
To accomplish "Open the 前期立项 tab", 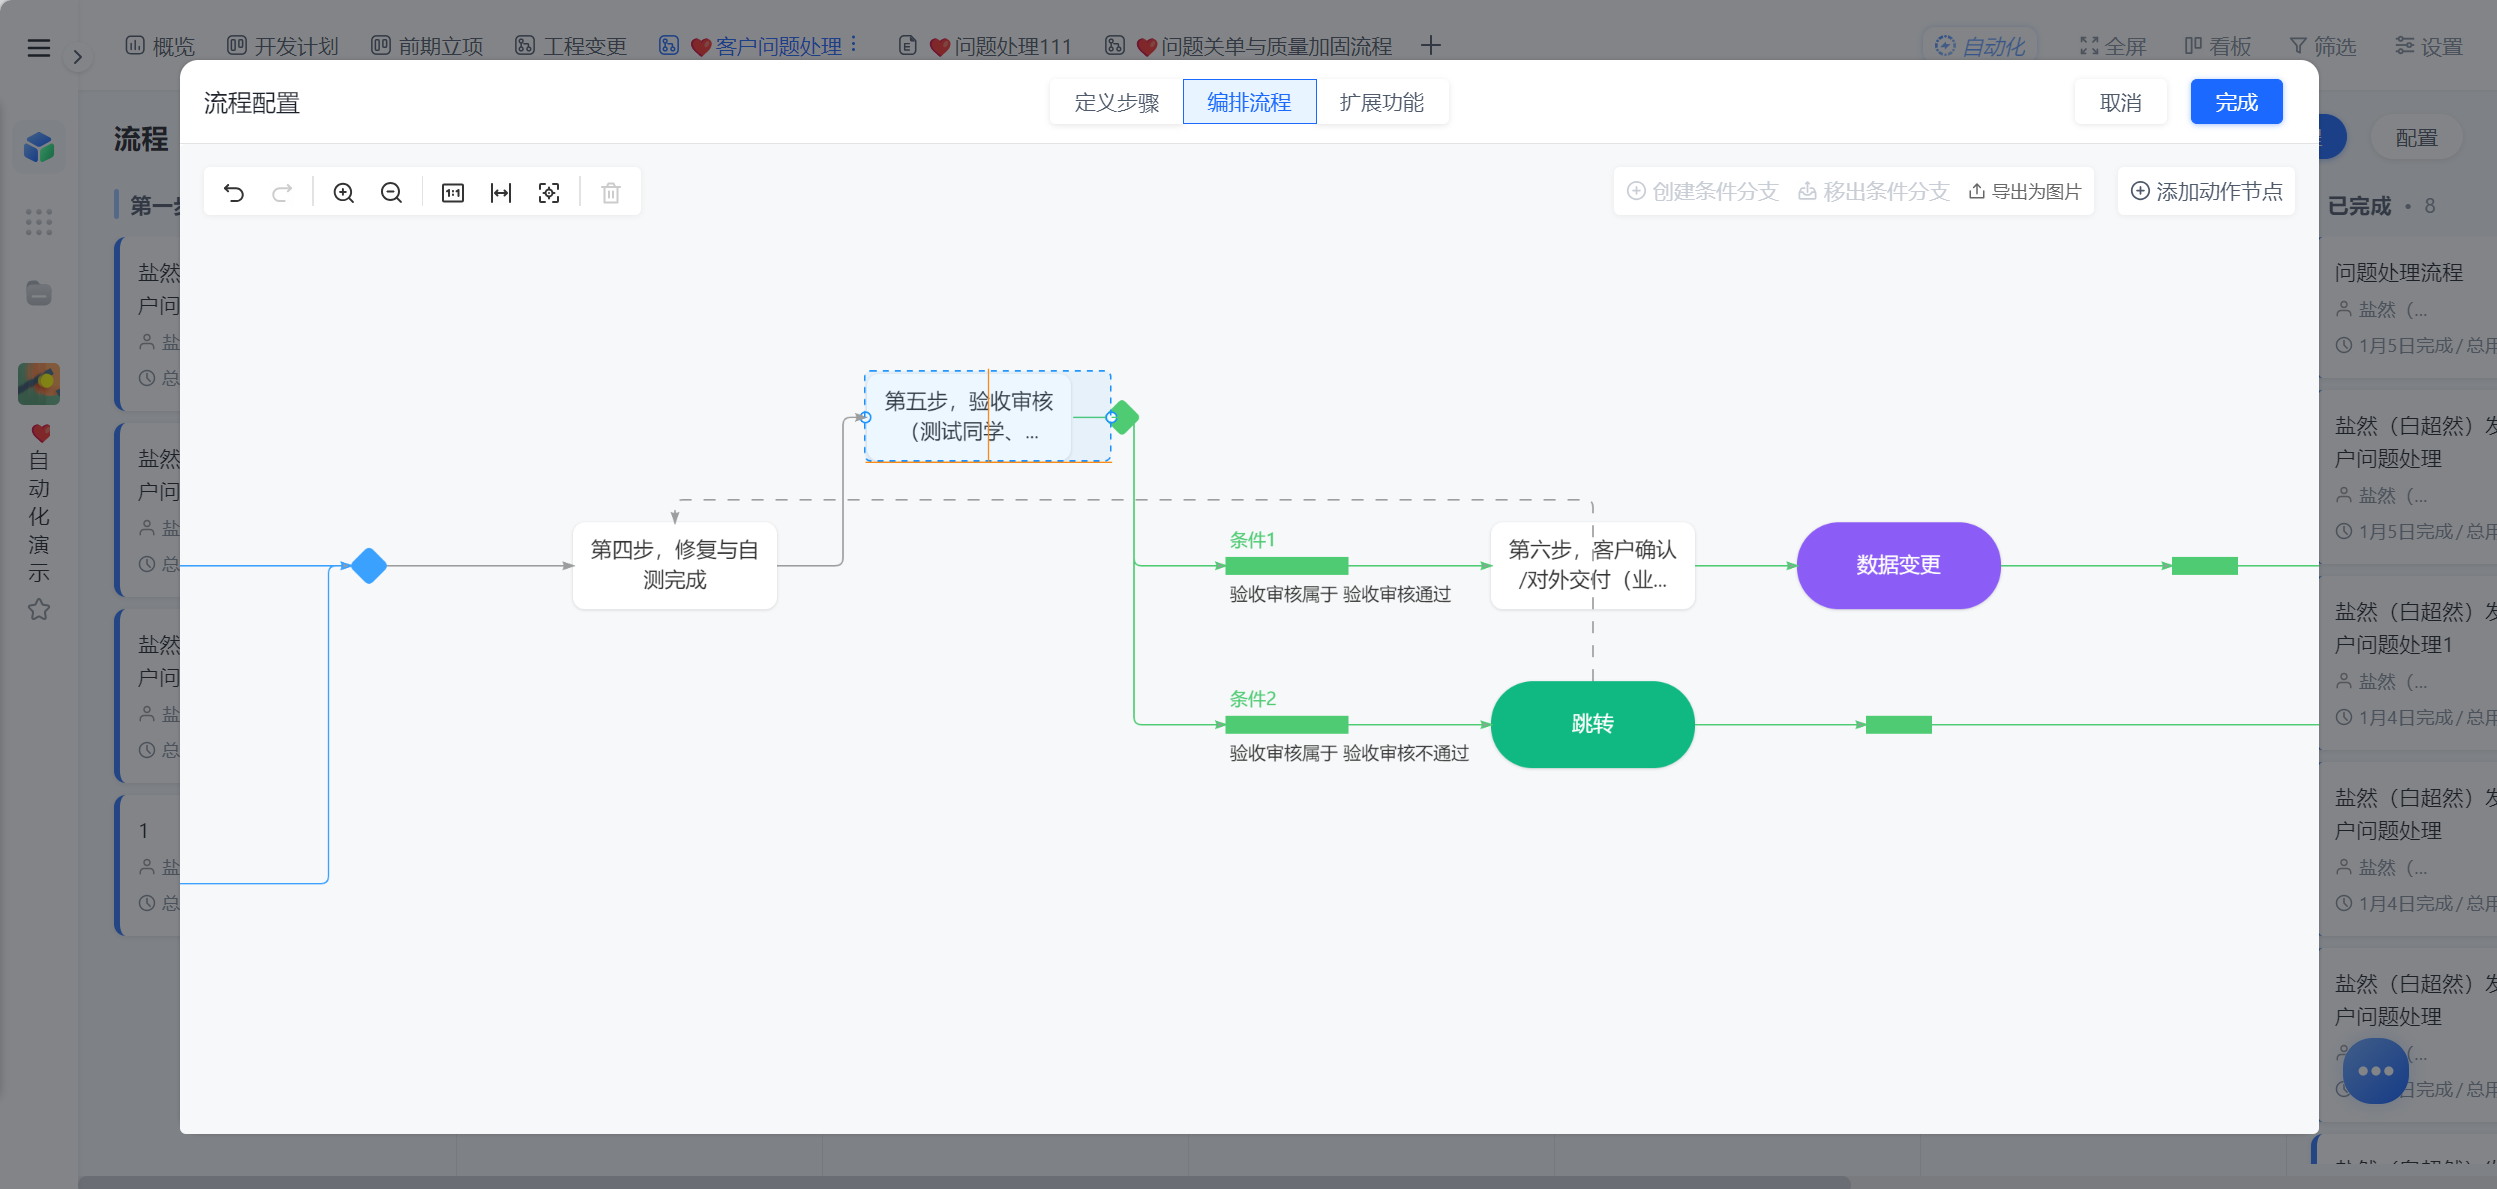I will click(427, 46).
